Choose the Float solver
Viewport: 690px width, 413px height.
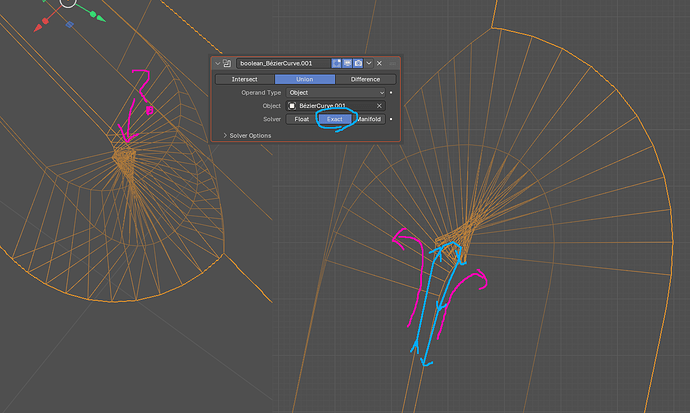point(301,119)
